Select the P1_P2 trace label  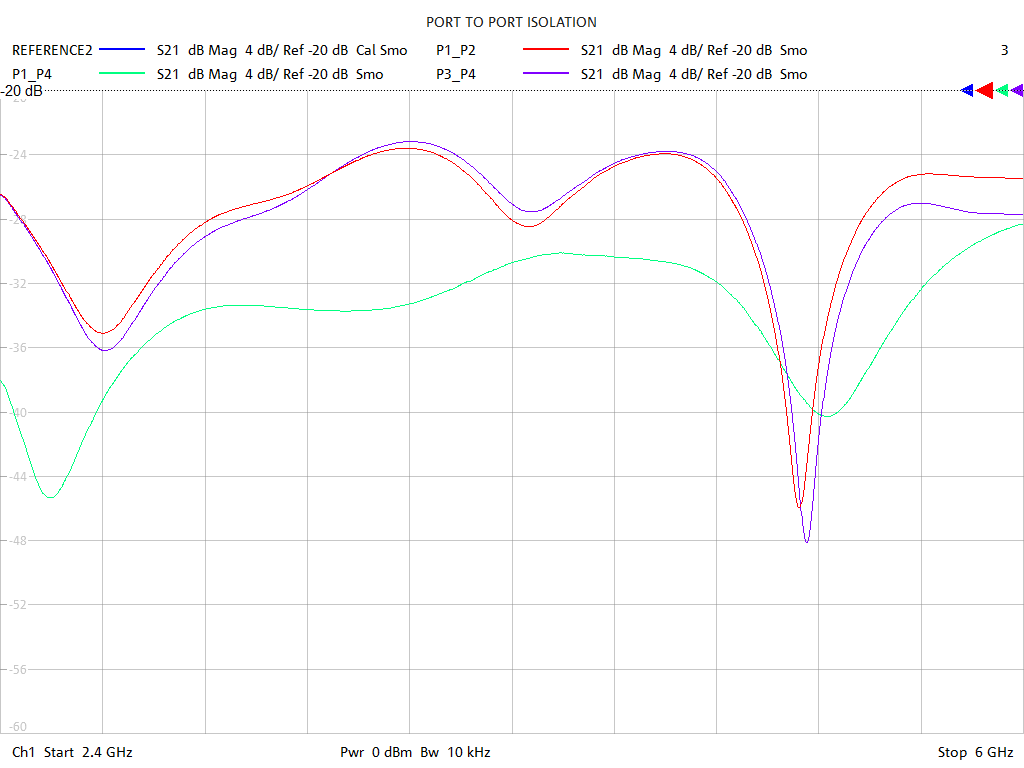(456, 50)
